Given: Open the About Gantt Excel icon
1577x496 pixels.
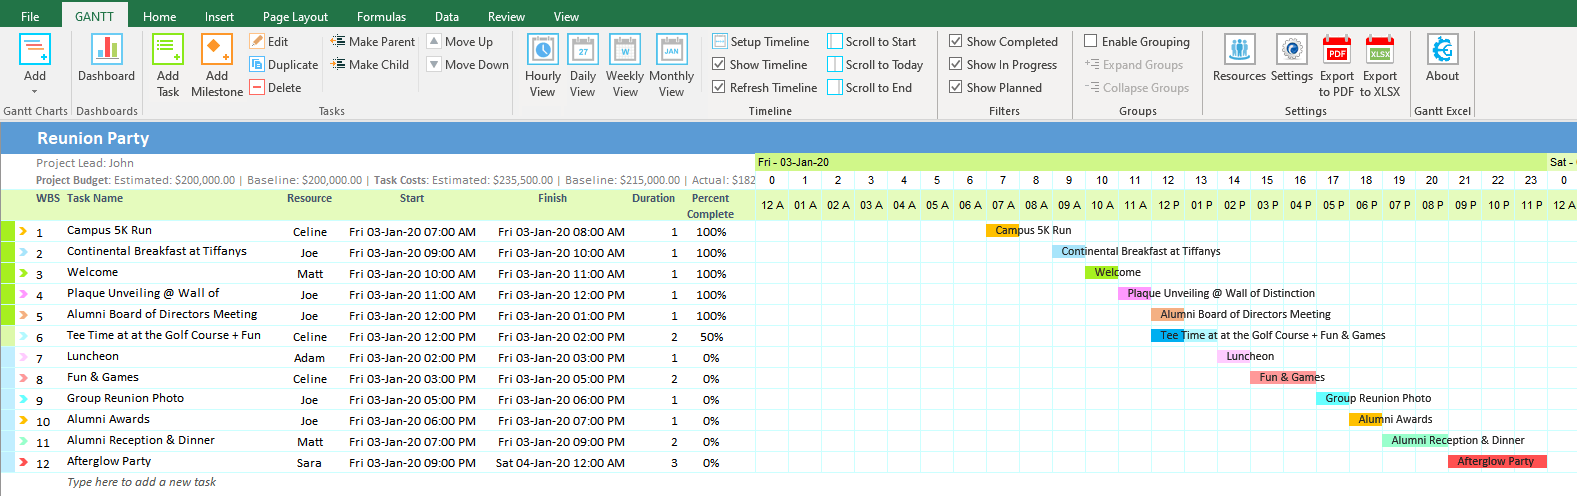Looking at the screenshot, I should click(1442, 50).
